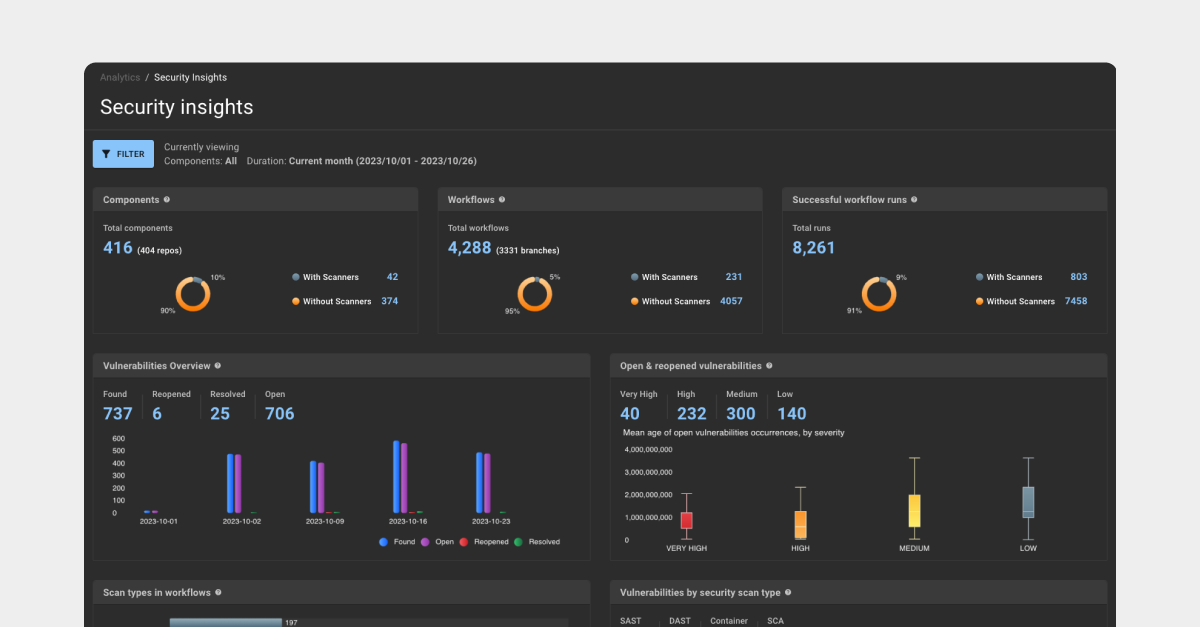Click the Vulnerabilities Overview help icon
The width and height of the screenshot is (1200, 627).
(x=218, y=366)
